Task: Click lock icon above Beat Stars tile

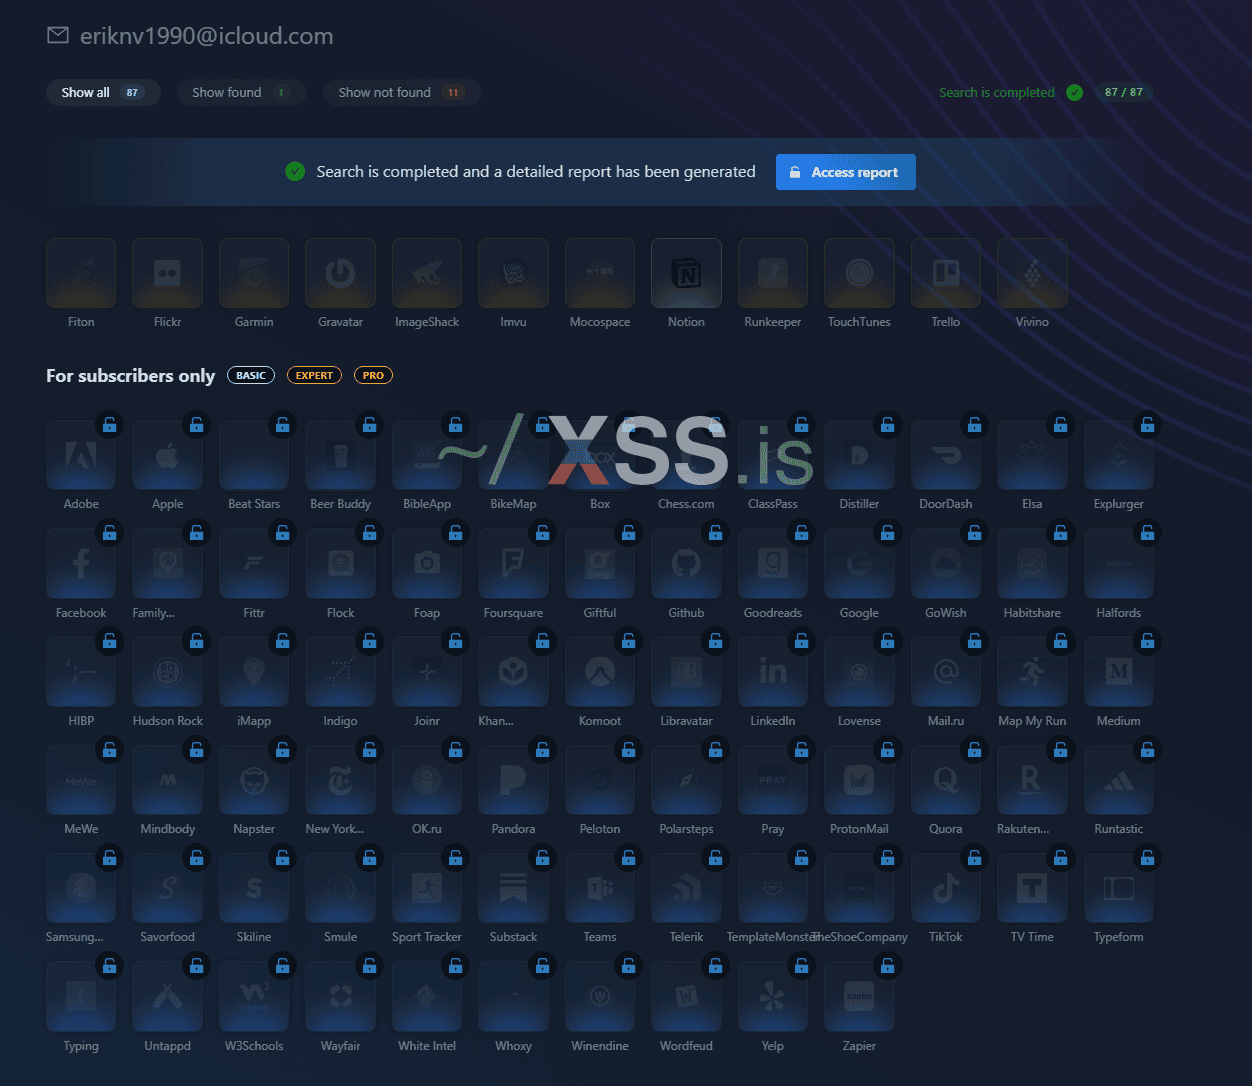Action: tap(283, 425)
